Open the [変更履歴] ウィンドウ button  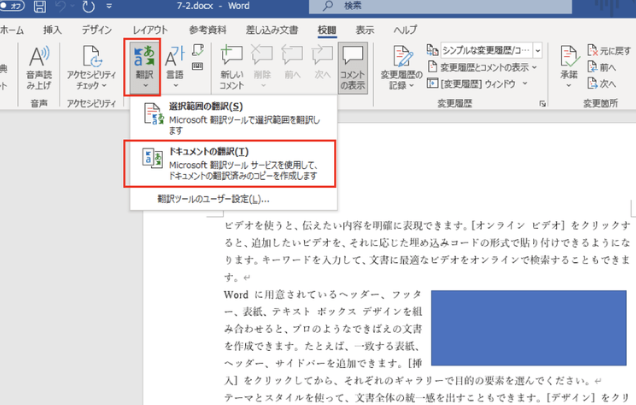pos(472,84)
